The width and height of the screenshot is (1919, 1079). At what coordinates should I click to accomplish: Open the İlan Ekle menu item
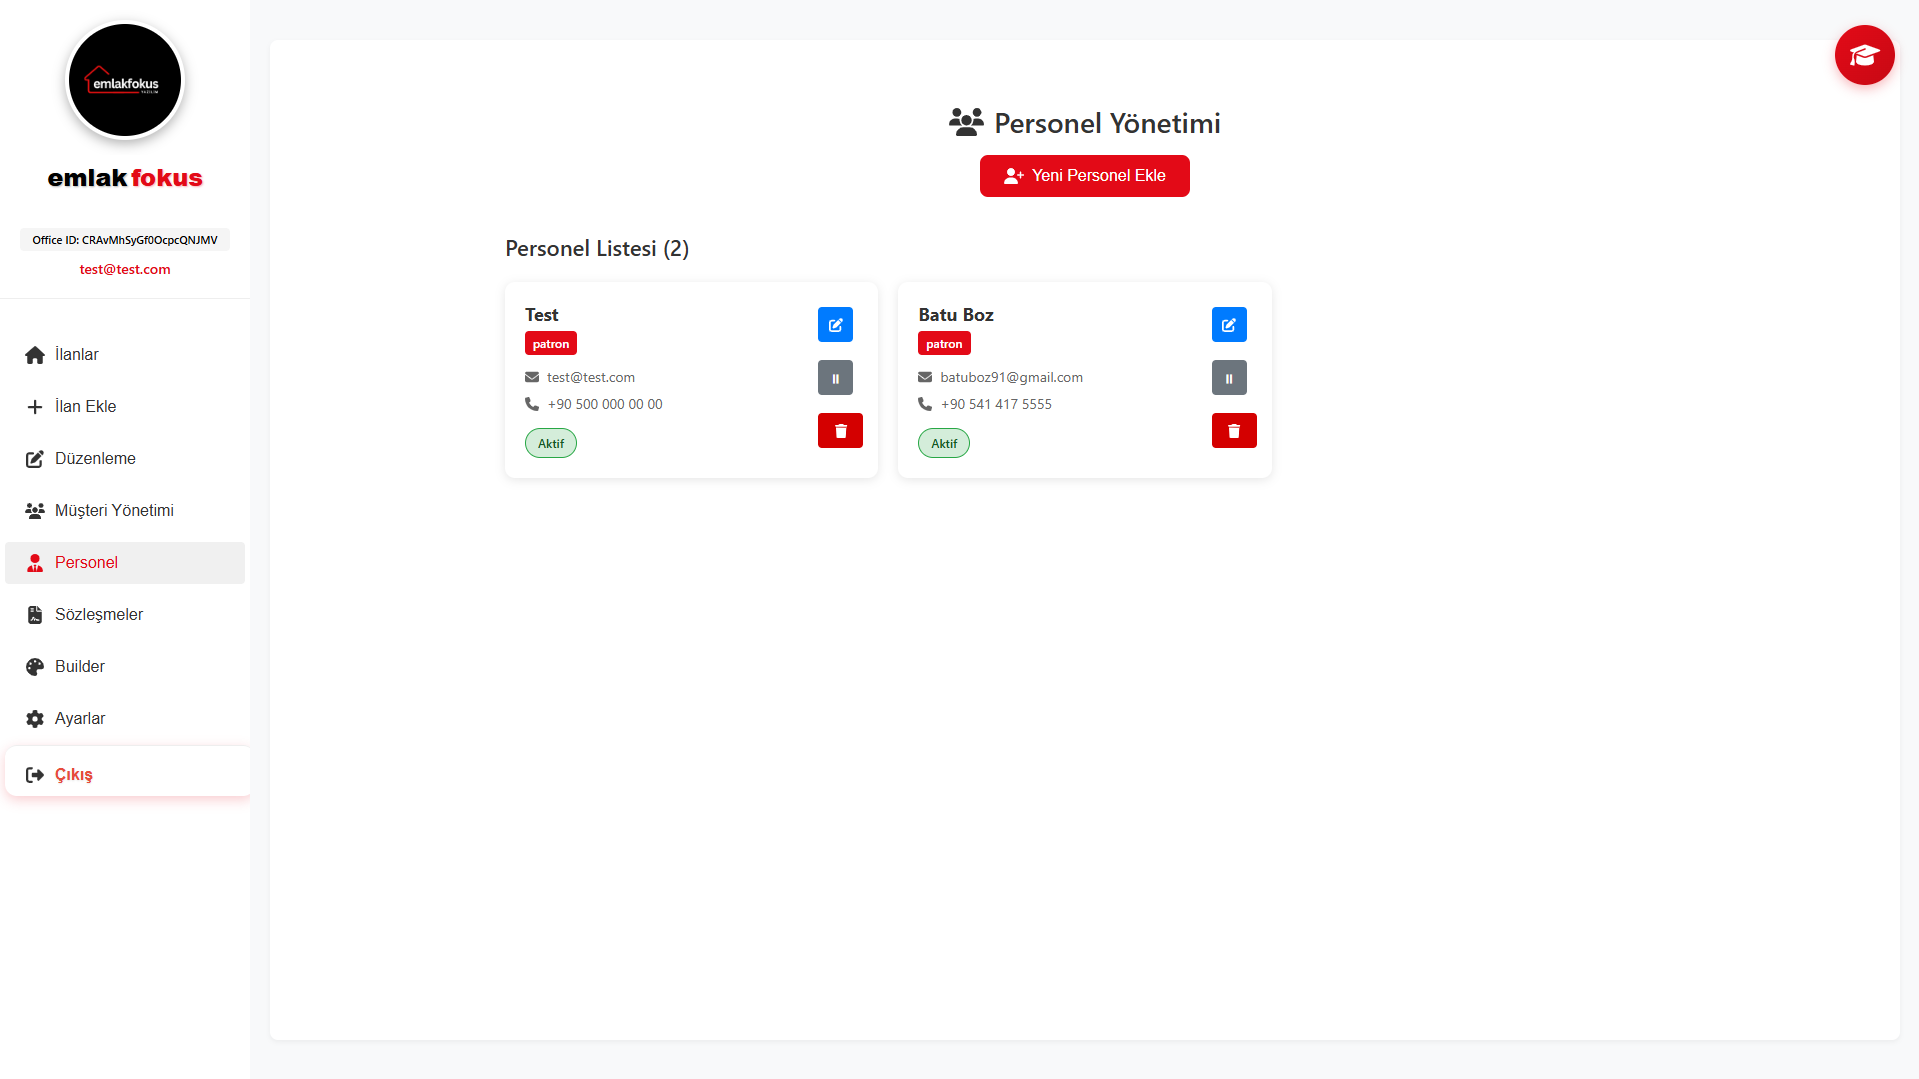[85, 407]
